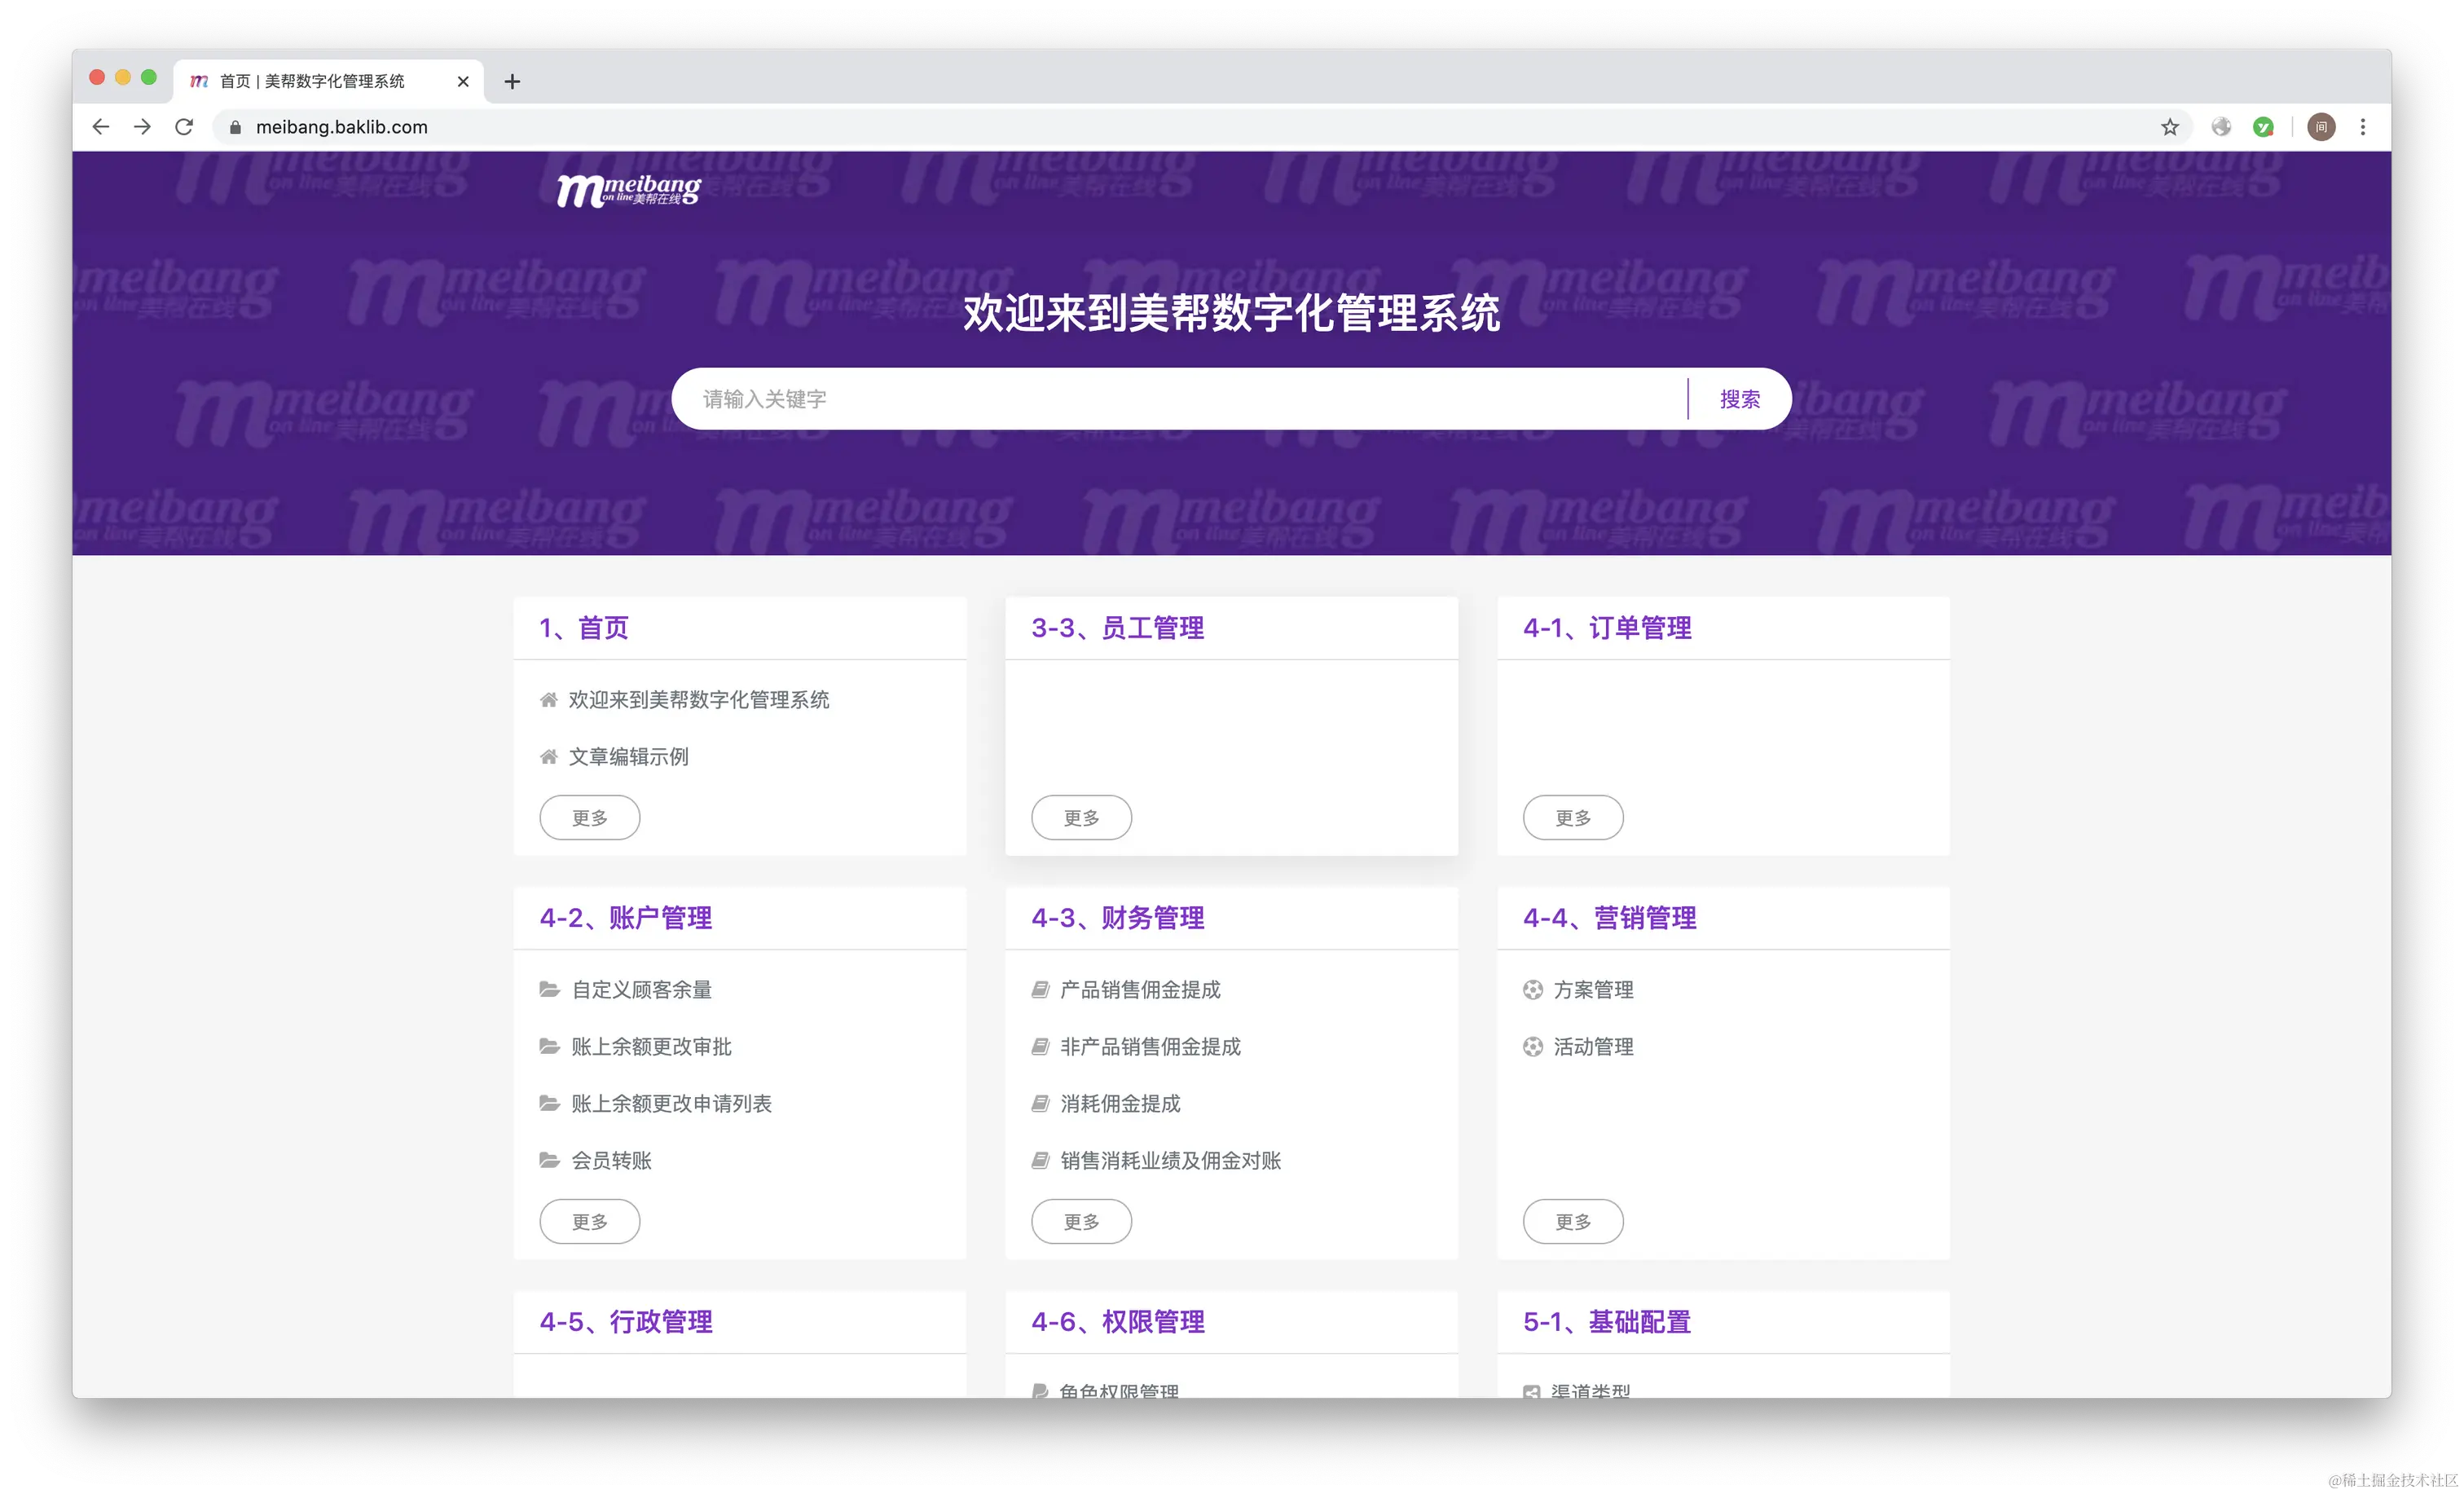Open 自定义顾客余量 article

641,990
